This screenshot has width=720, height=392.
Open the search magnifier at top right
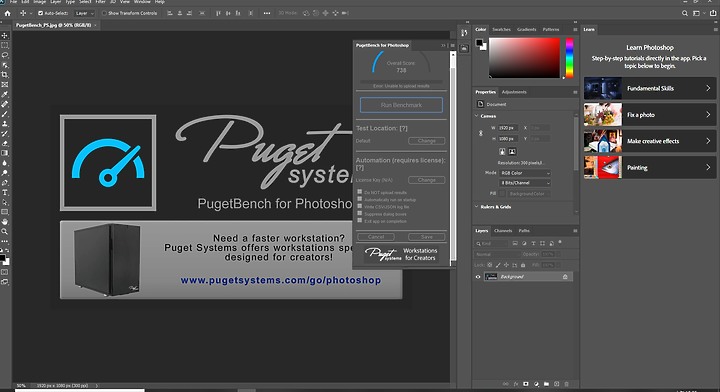click(x=685, y=13)
